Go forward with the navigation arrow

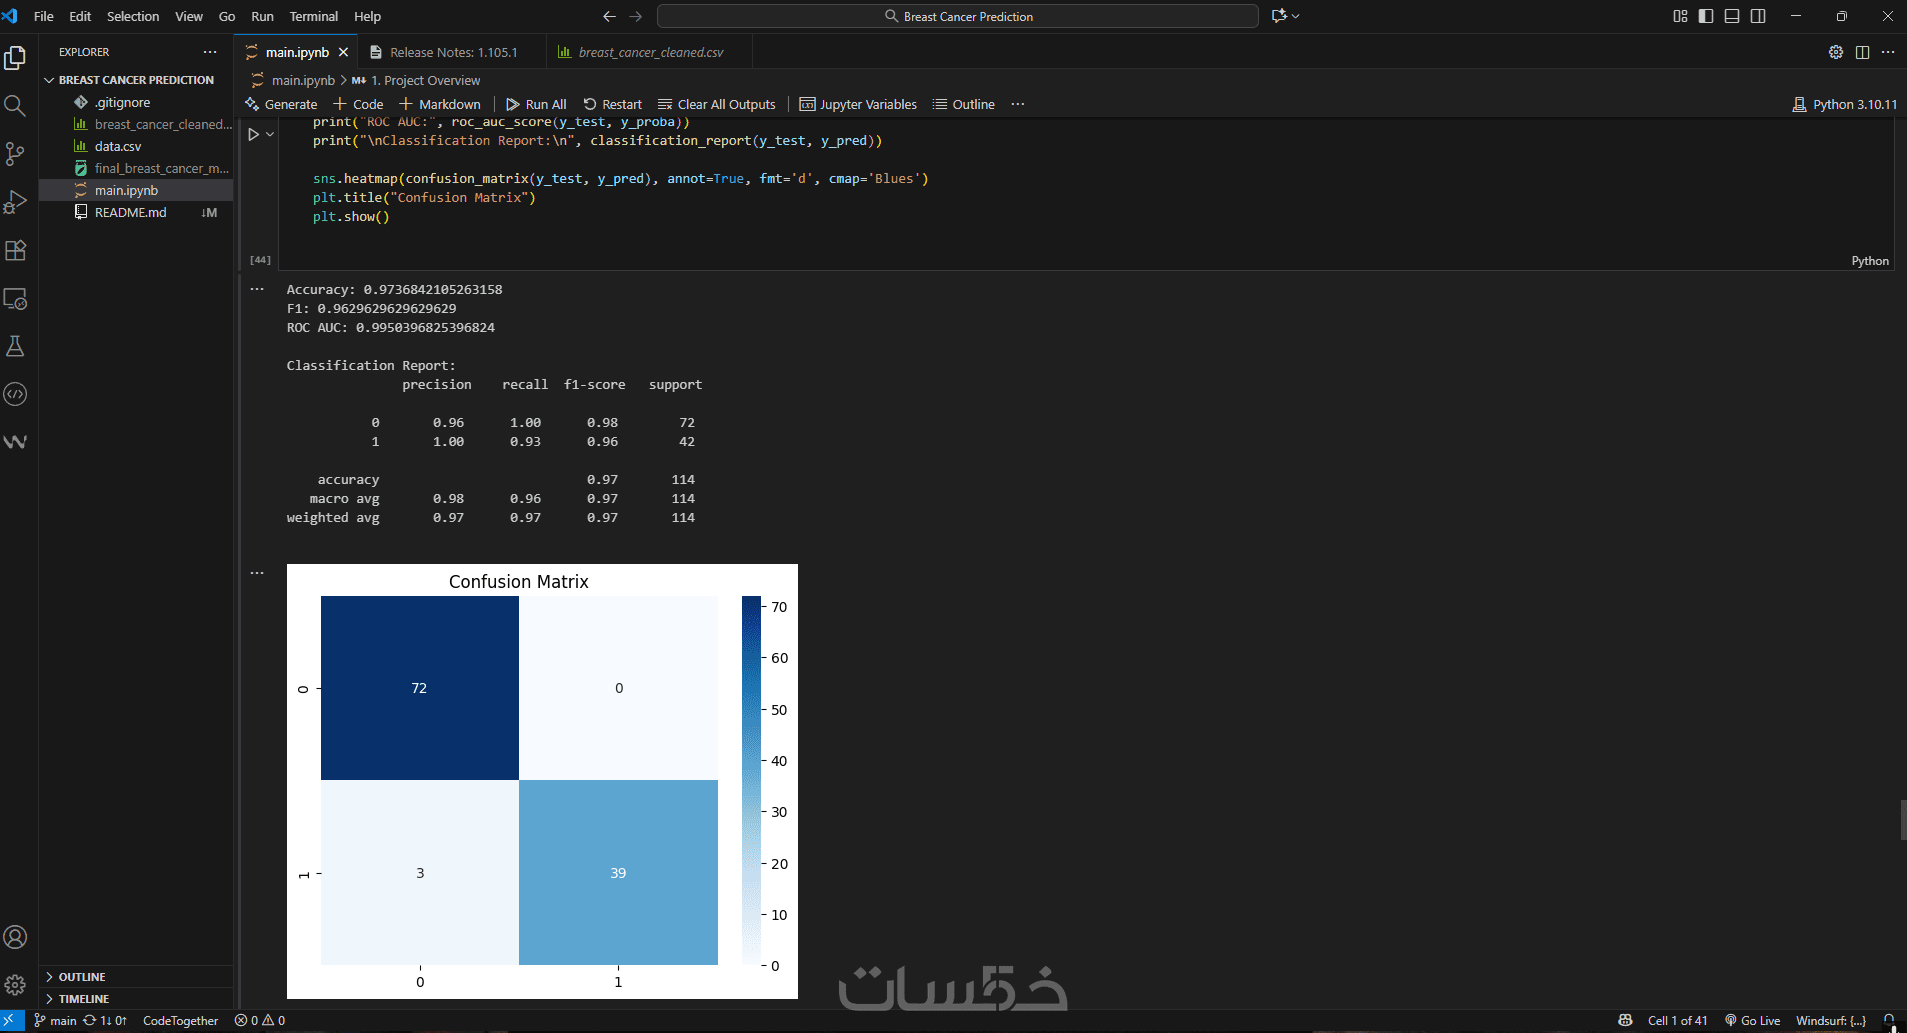pyautogui.click(x=636, y=16)
